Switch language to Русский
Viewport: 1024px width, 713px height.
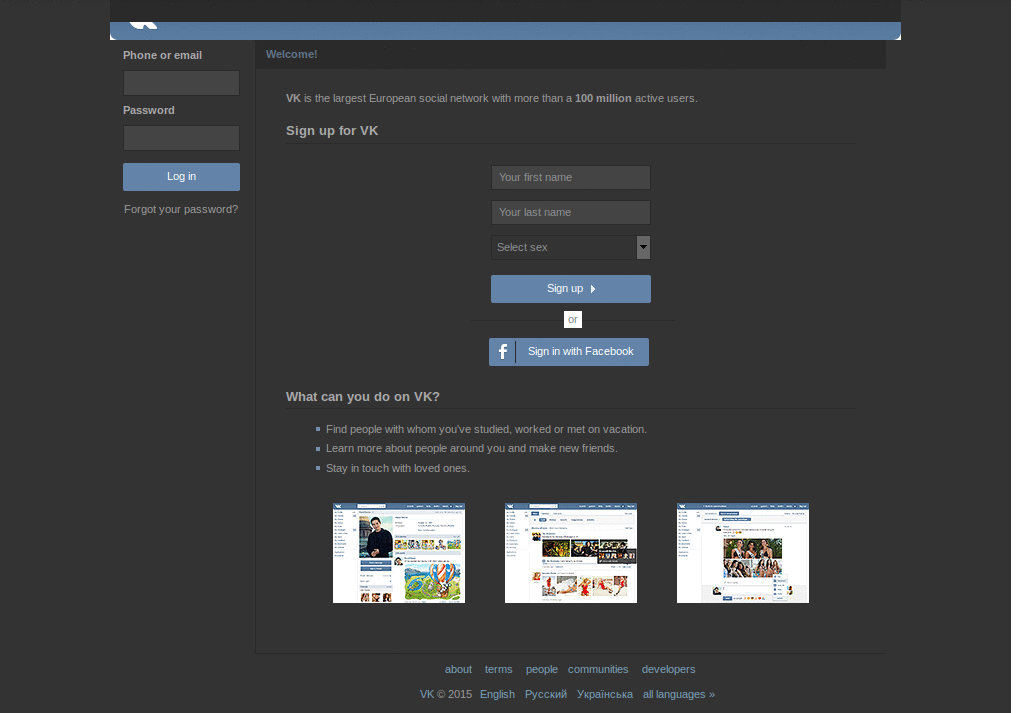[x=546, y=695]
